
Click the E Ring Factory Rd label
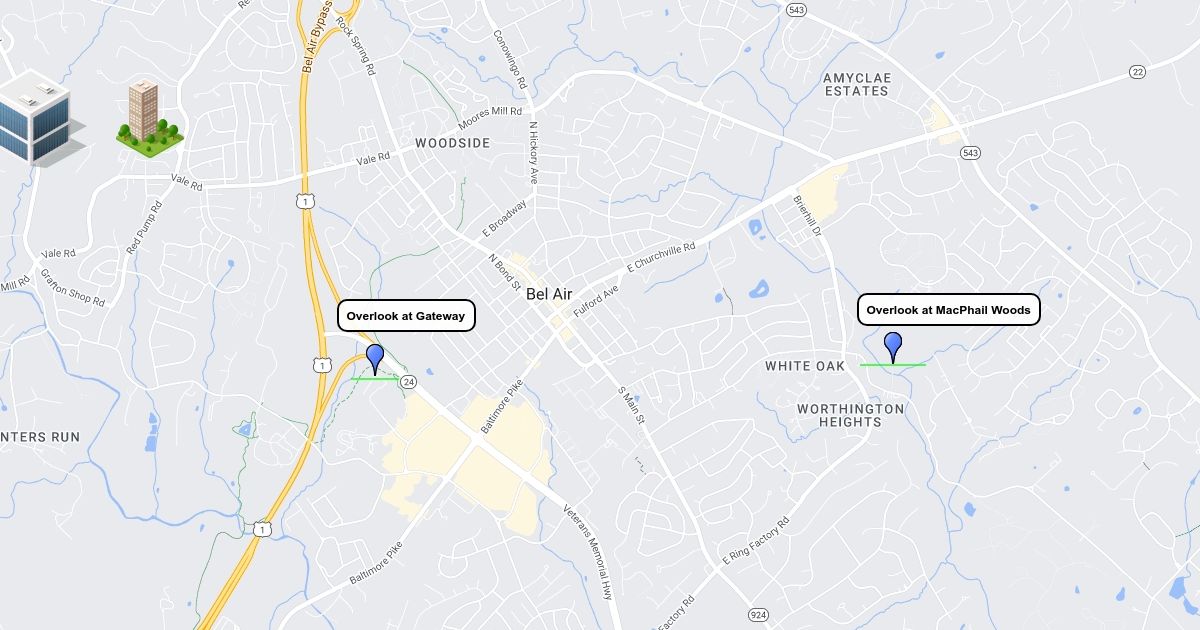coord(755,541)
